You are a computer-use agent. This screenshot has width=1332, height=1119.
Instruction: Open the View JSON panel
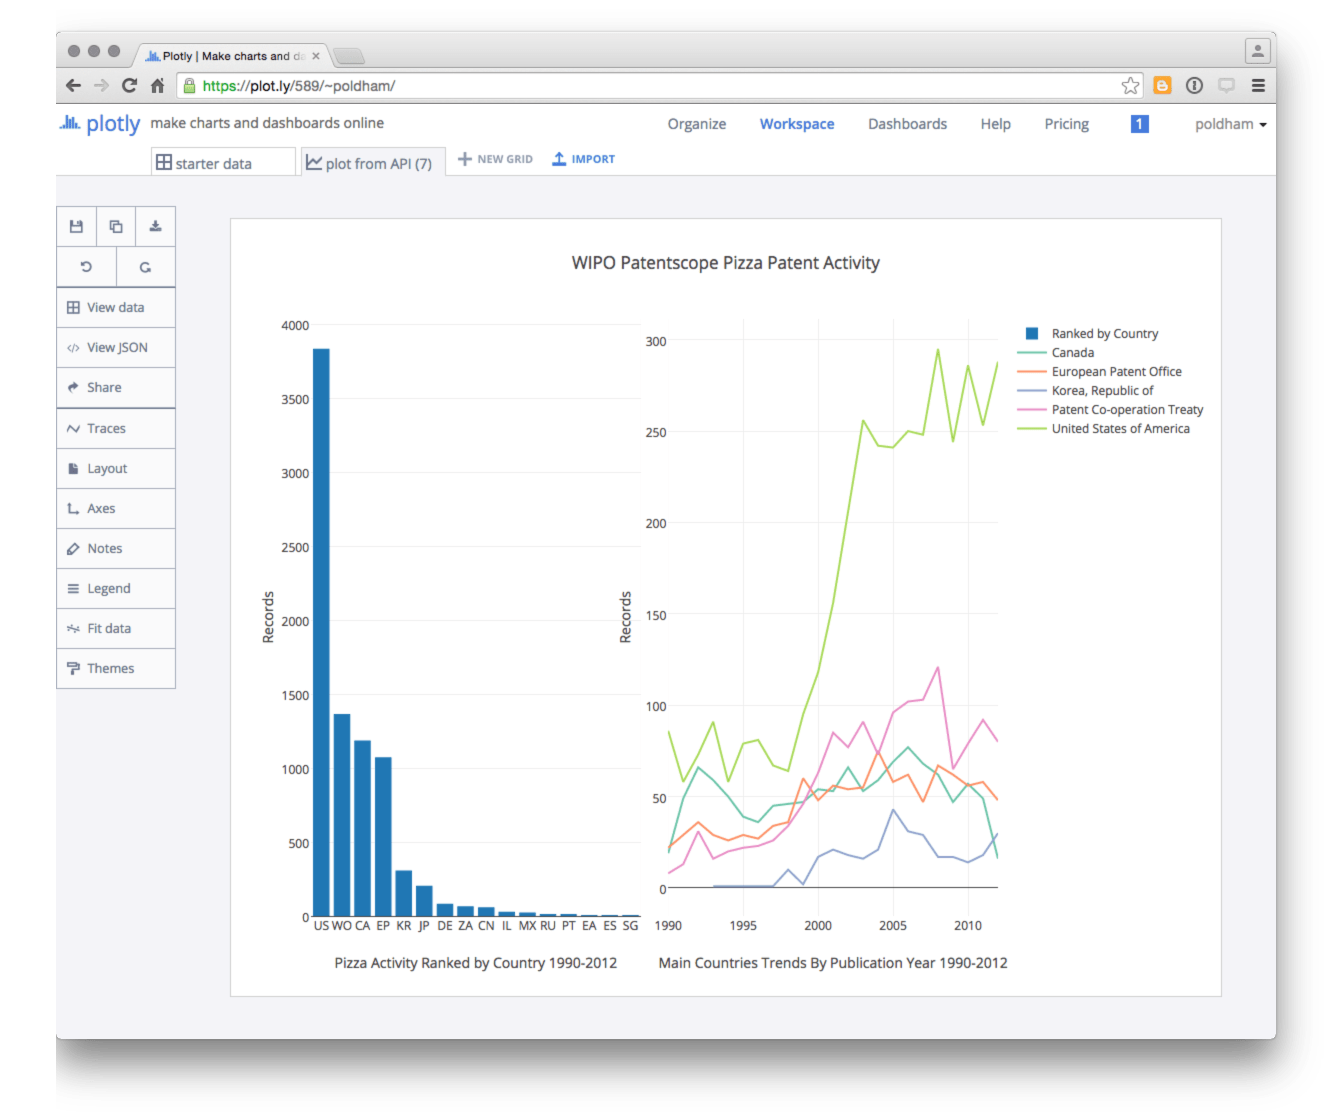pos(116,347)
